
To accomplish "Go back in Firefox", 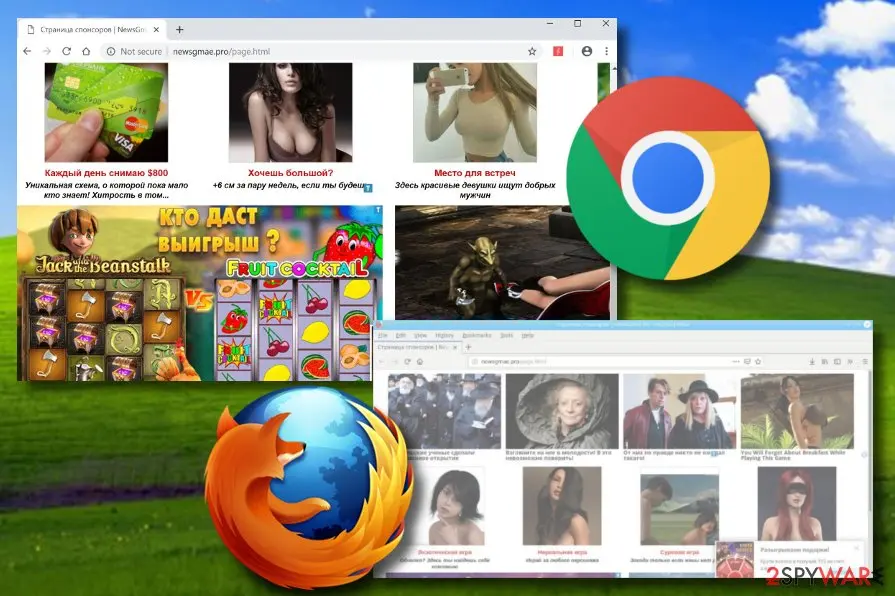I will (x=381, y=361).
